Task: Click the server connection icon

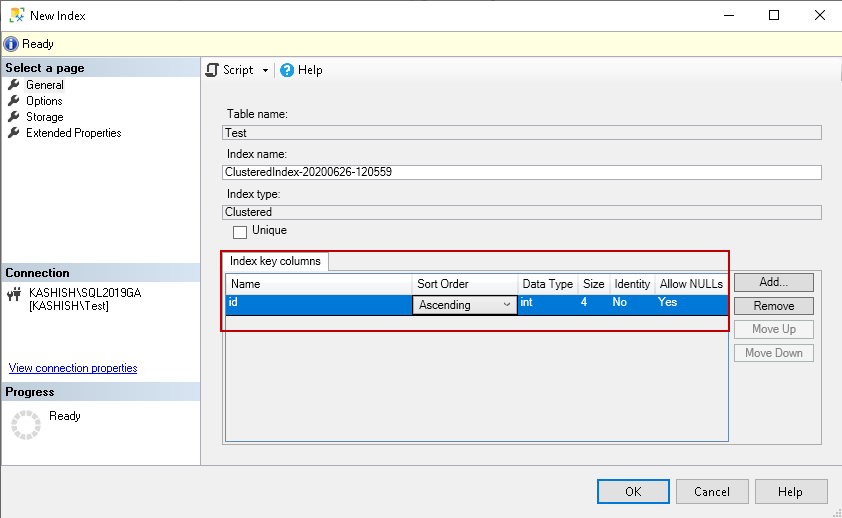Action: [x=14, y=294]
